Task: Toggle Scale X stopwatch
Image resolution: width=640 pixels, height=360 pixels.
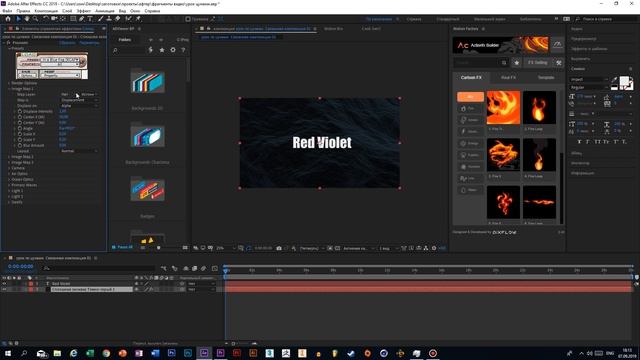Action: click(20, 134)
